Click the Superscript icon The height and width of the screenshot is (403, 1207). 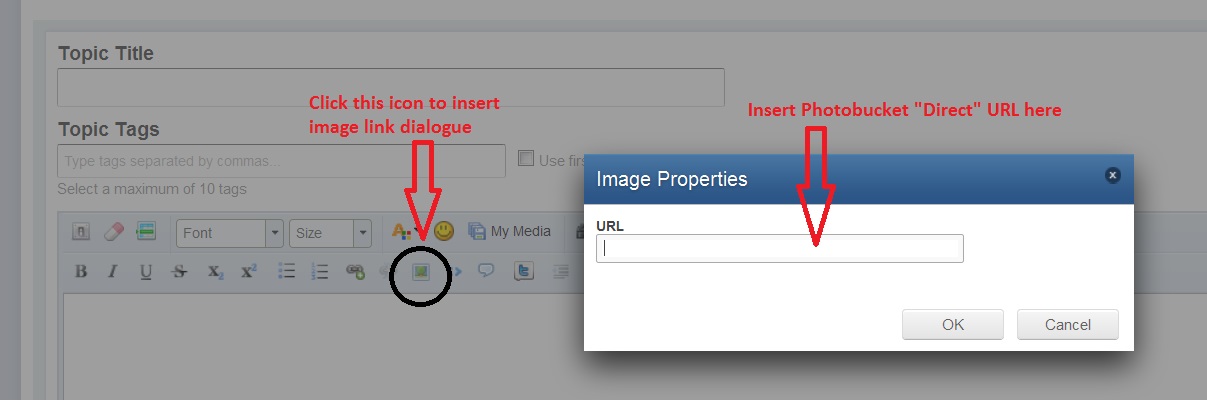coord(249,271)
